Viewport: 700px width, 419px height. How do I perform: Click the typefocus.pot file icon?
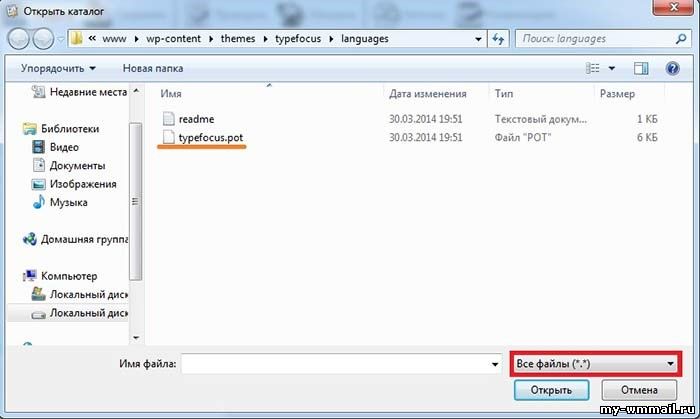point(168,137)
